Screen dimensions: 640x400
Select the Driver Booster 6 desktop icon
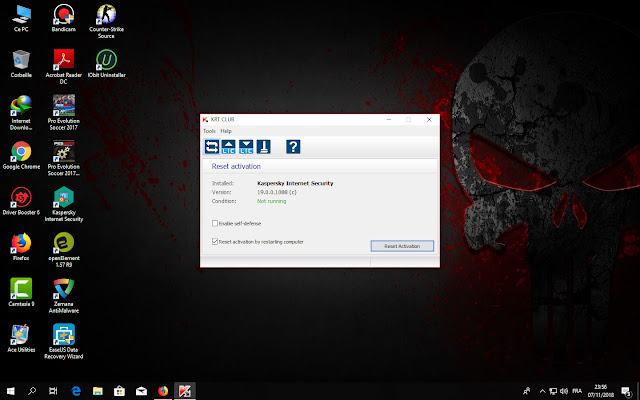pyautogui.click(x=21, y=201)
